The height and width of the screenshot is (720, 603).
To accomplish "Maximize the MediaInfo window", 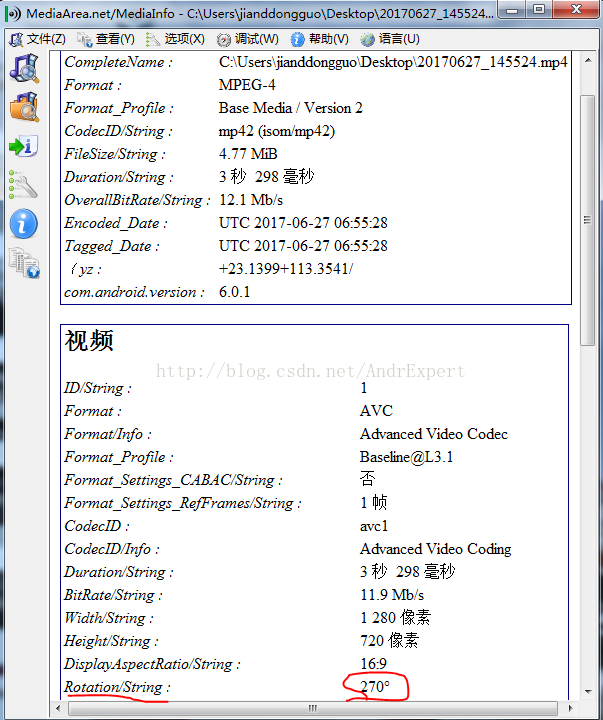I will (539, 9).
